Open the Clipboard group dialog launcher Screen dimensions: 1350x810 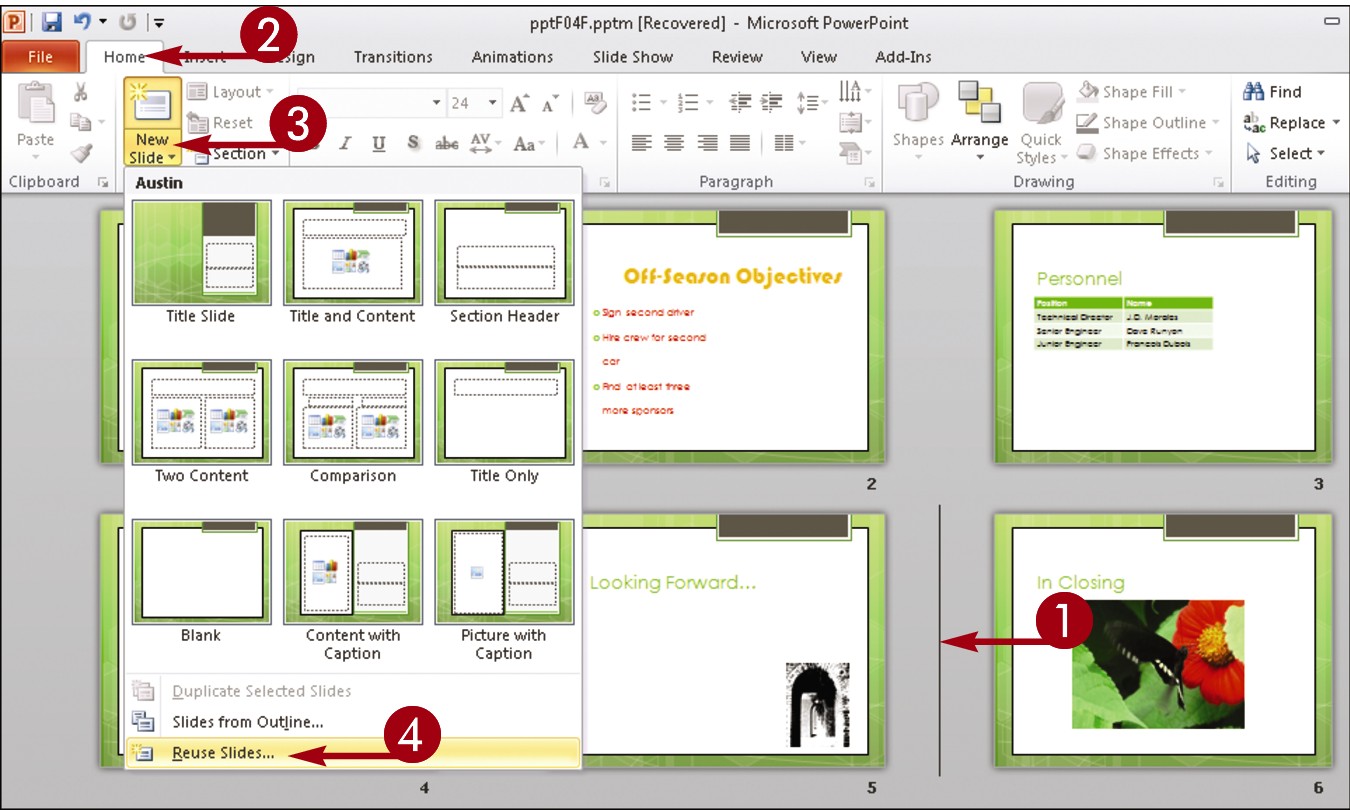[103, 183]
